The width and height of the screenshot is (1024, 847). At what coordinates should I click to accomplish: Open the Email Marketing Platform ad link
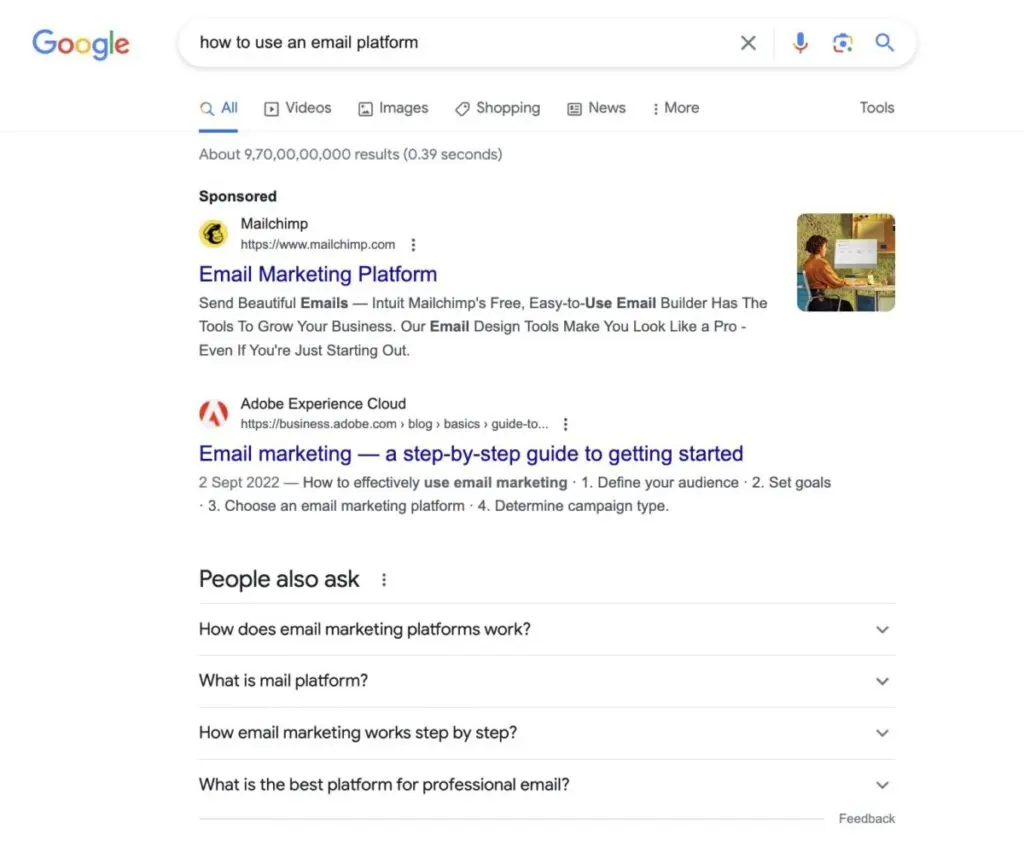tap(317, 273)
